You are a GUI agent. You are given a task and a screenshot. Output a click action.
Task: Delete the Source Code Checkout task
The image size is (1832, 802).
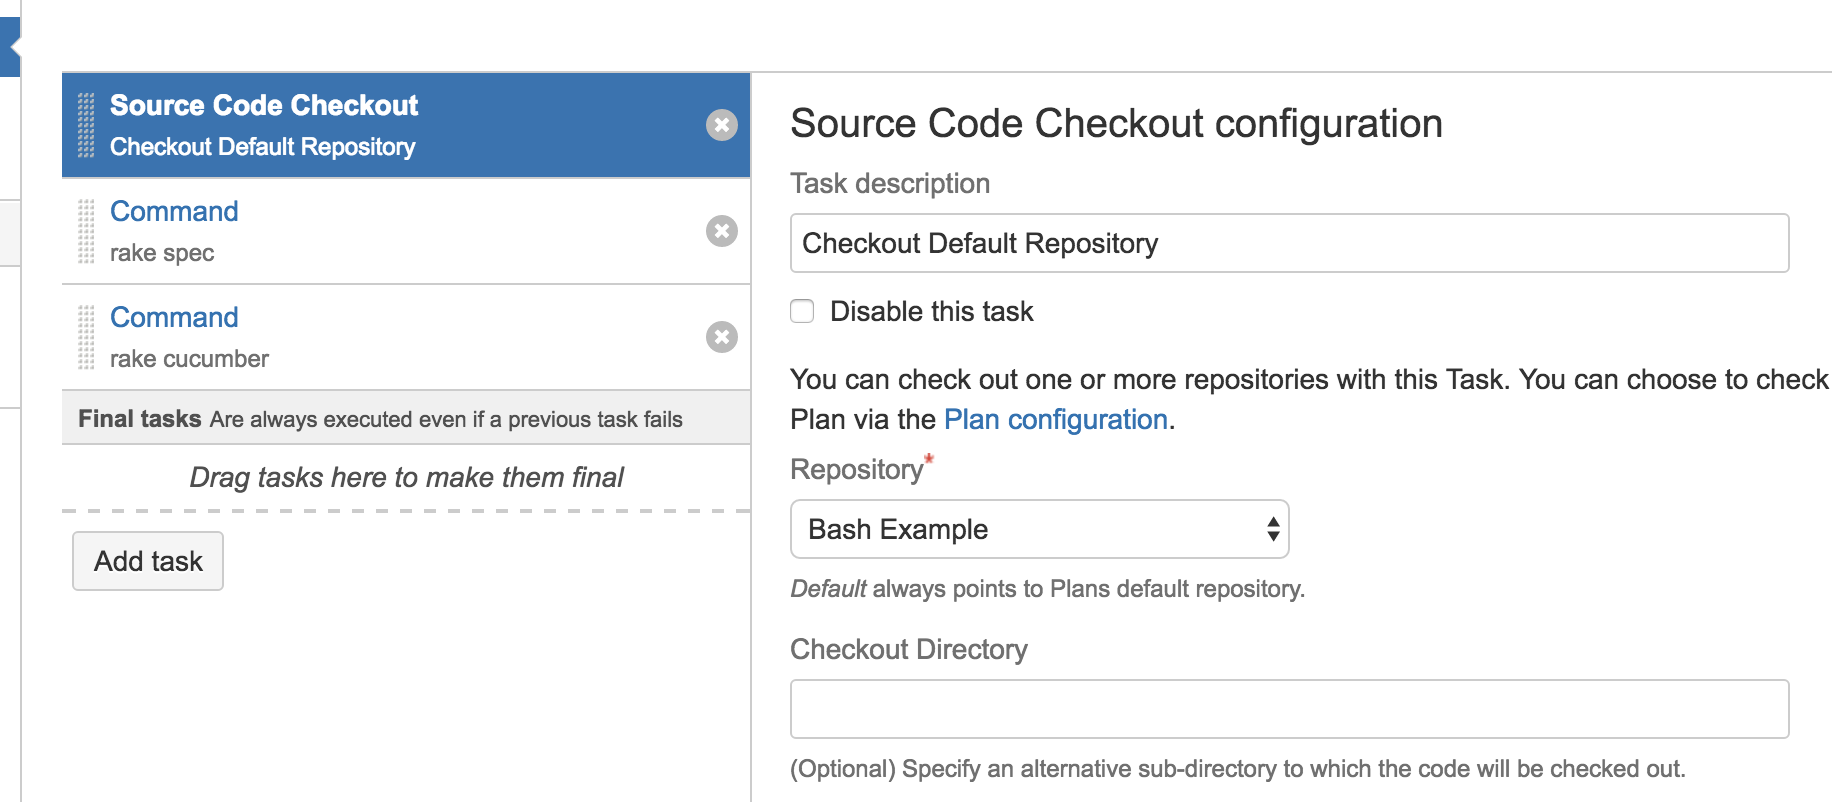pos(722,125)
